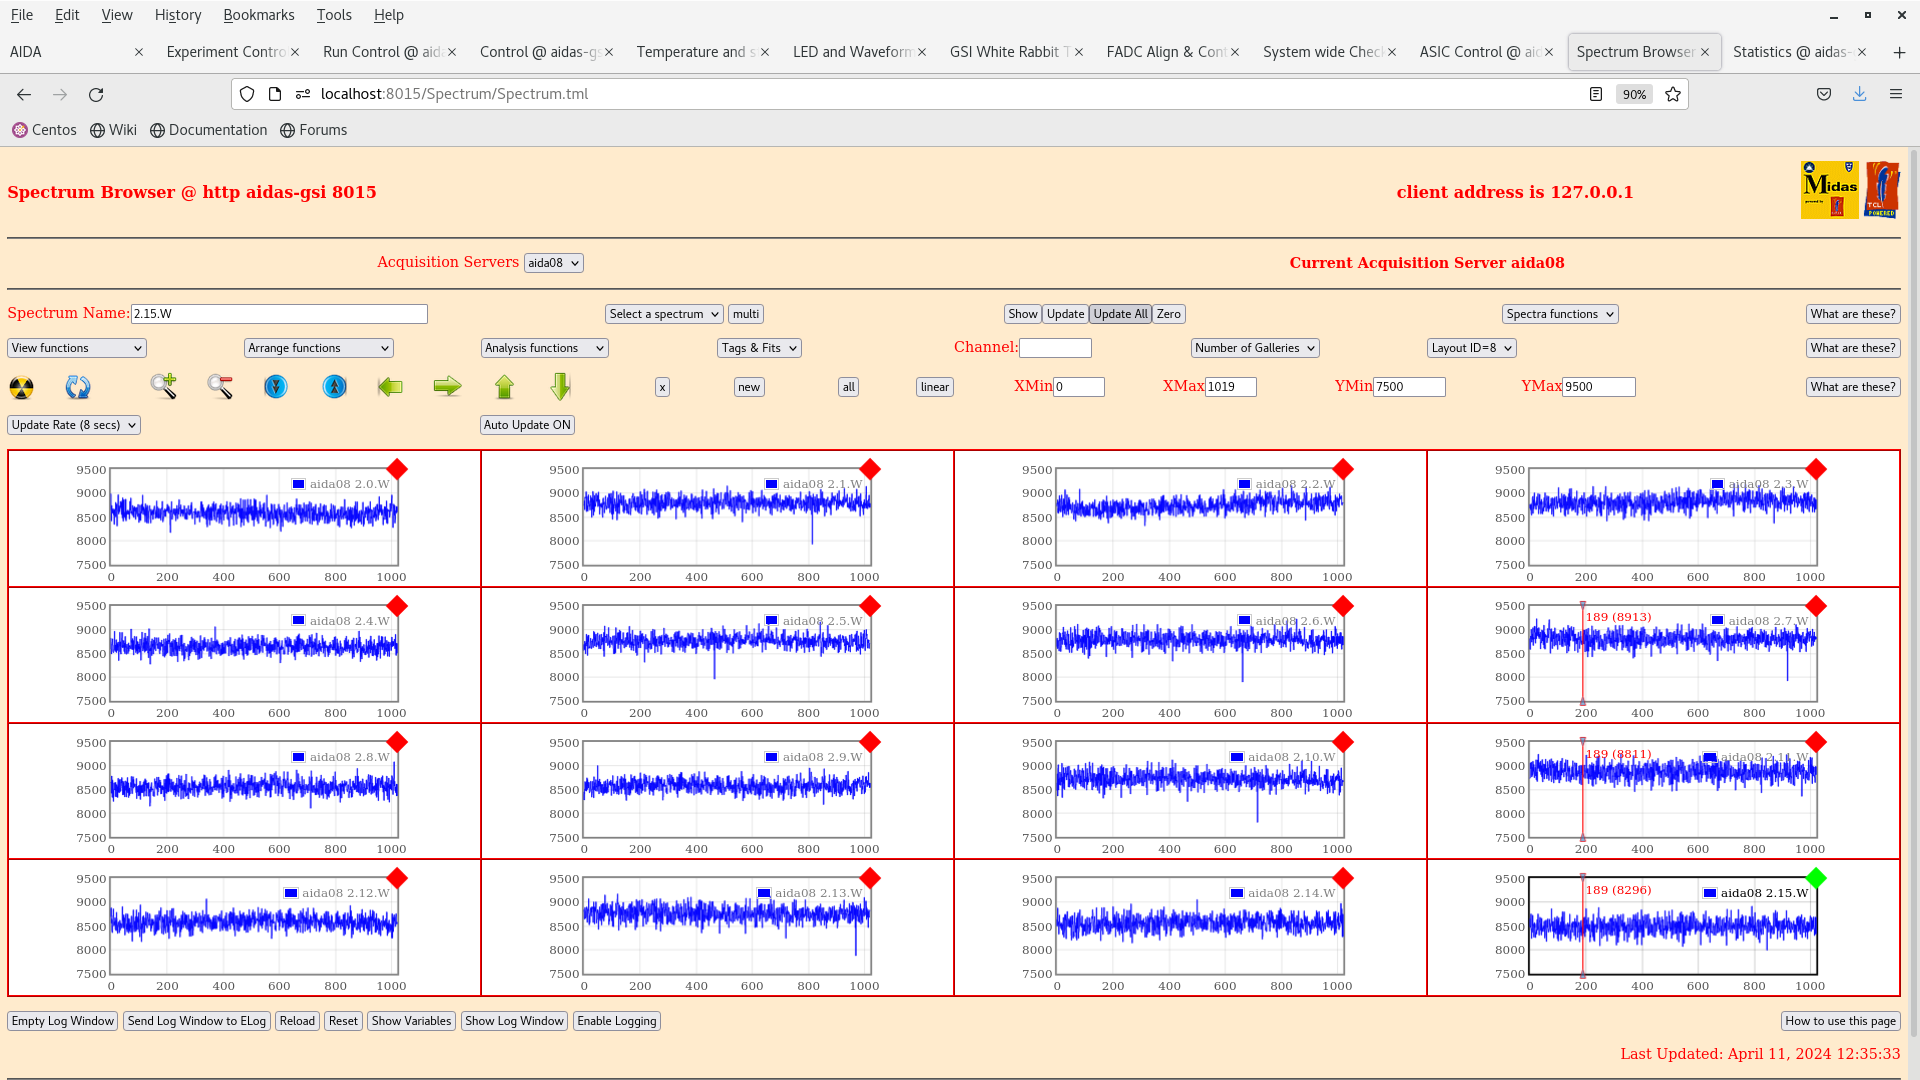
Task: Click the blue circle down-arrow icon
Action: point(276,387)
